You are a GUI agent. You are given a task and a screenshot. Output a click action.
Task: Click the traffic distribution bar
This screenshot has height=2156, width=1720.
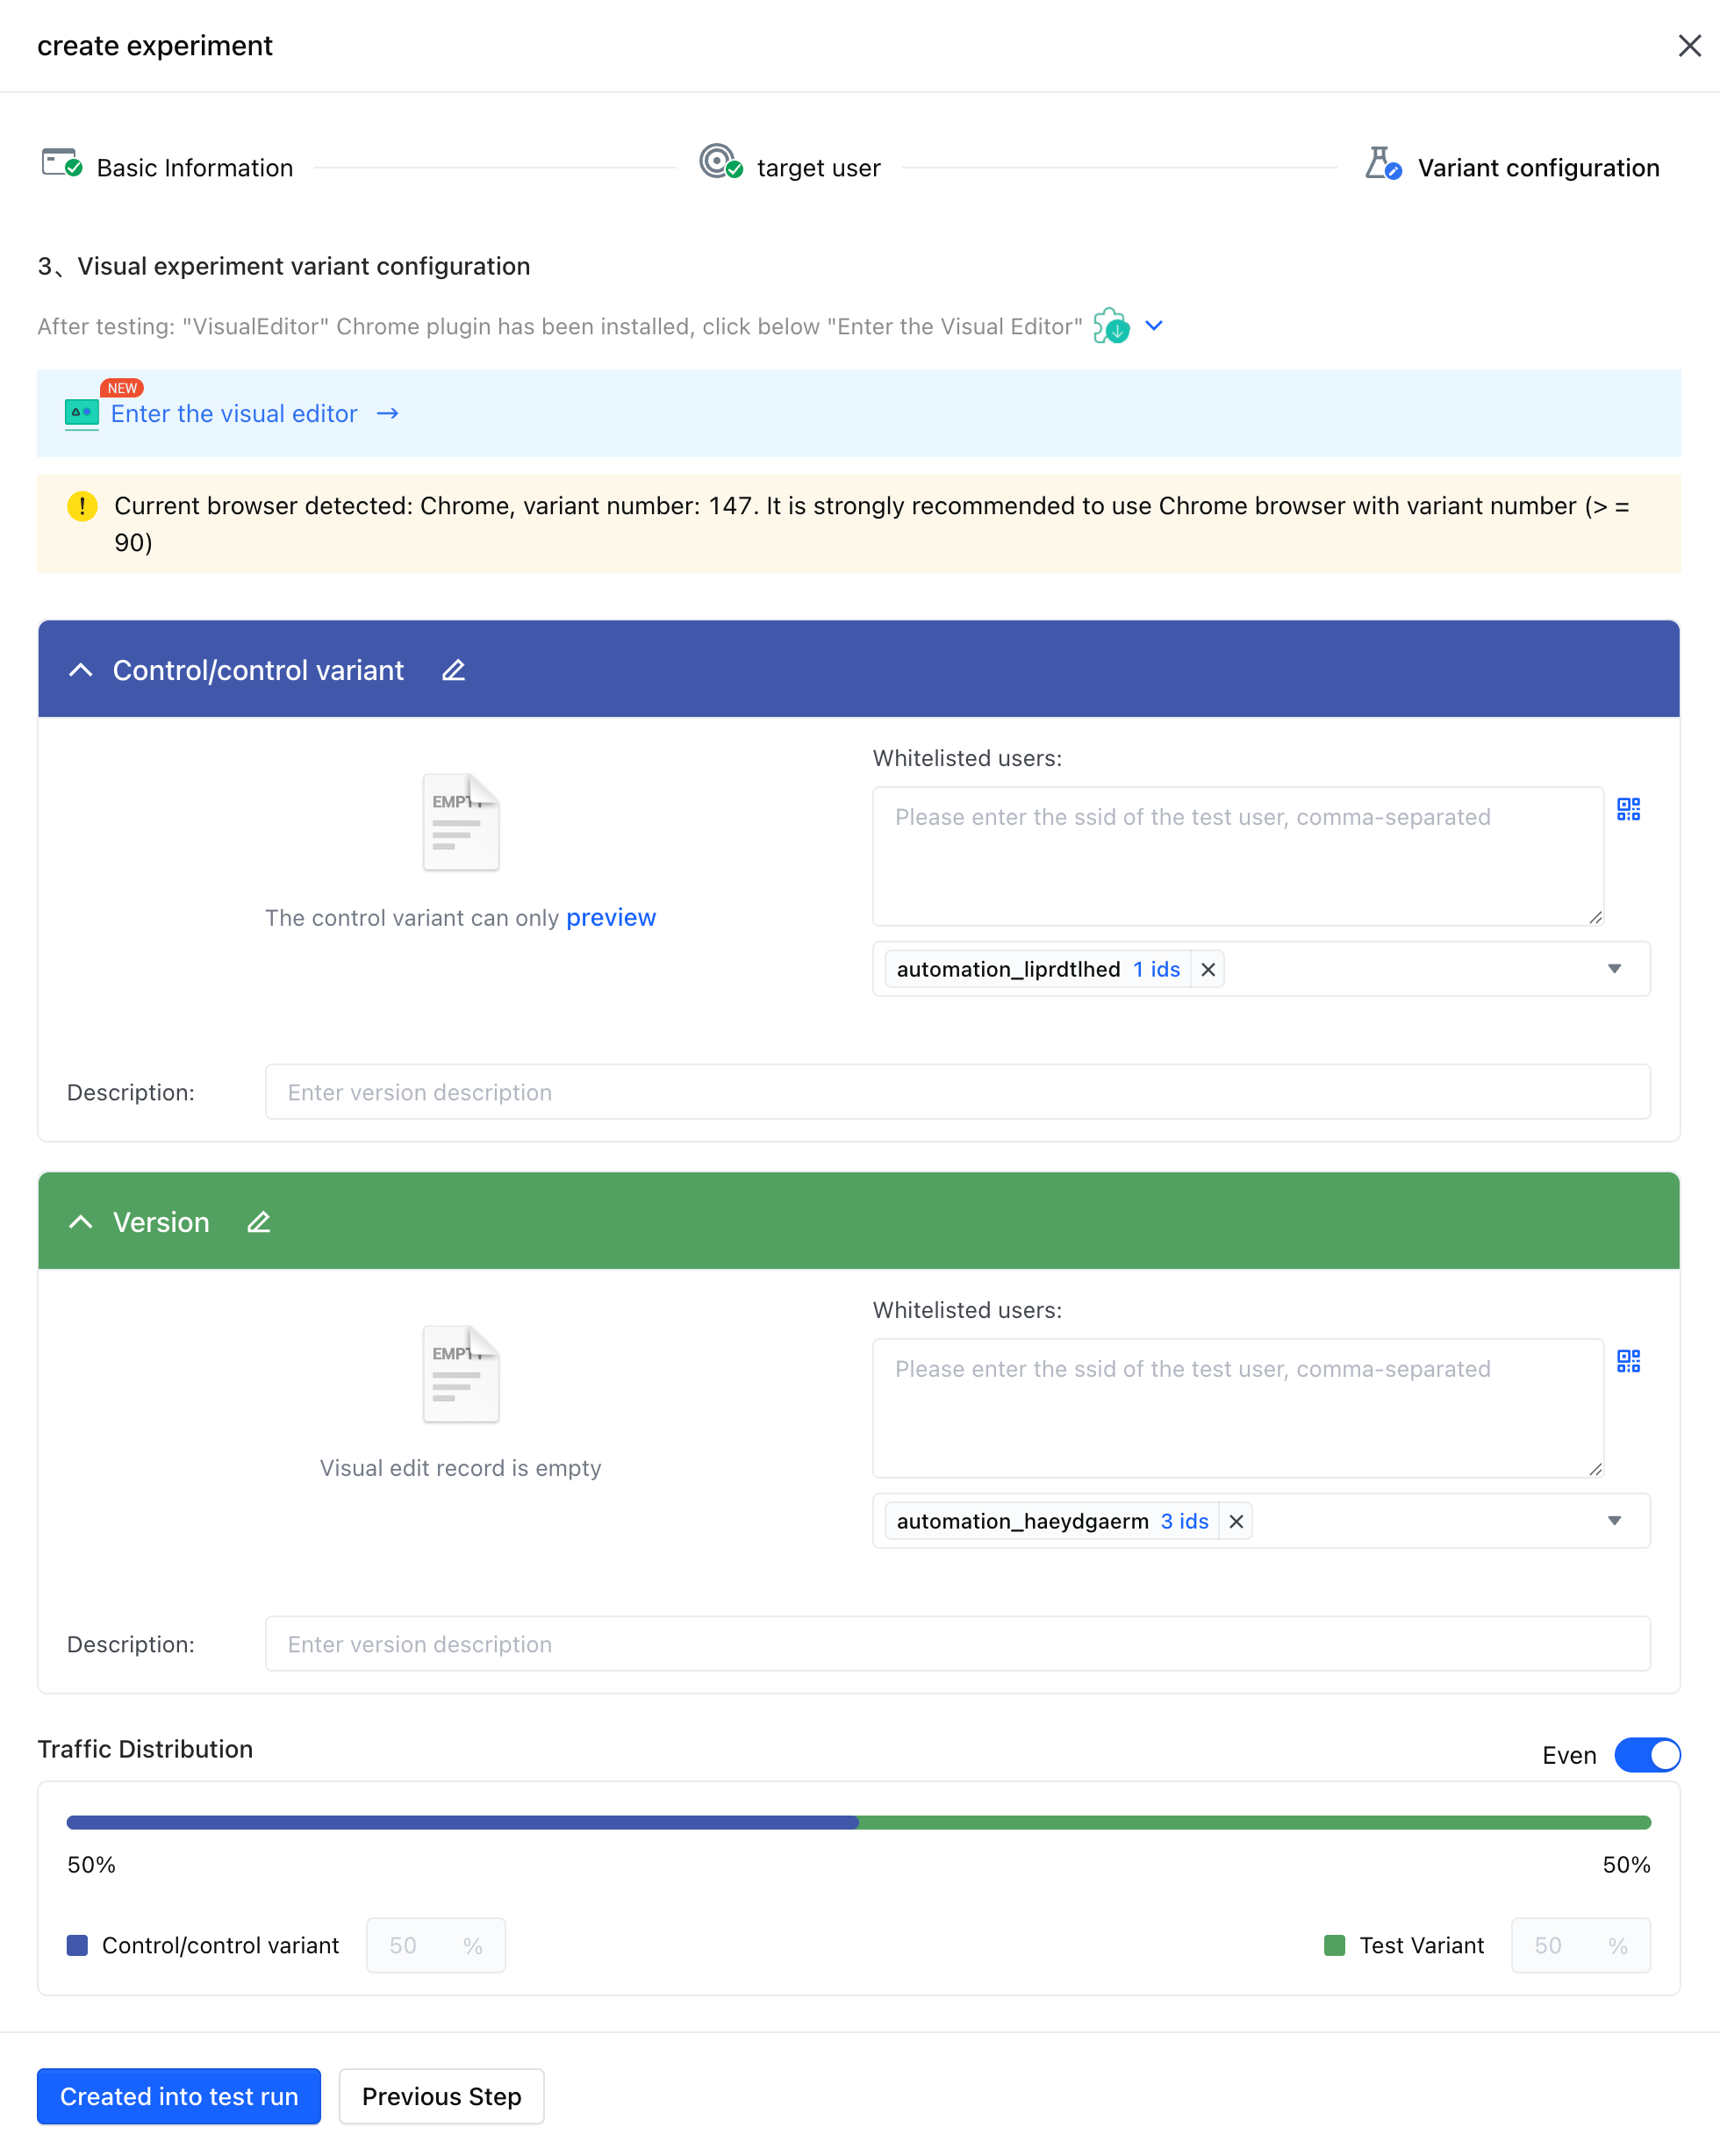coord(858,1822)
